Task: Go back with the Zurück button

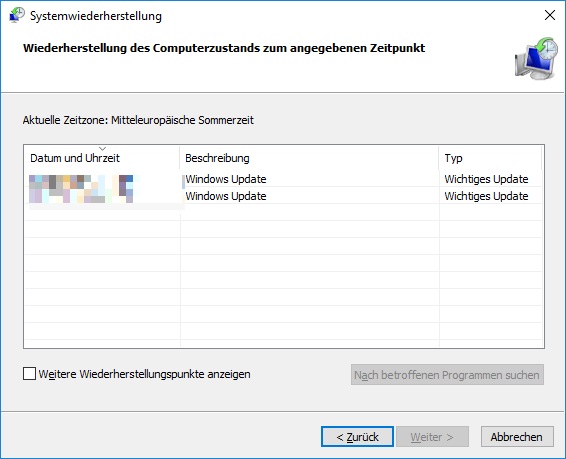Action: tap(357, 437)
